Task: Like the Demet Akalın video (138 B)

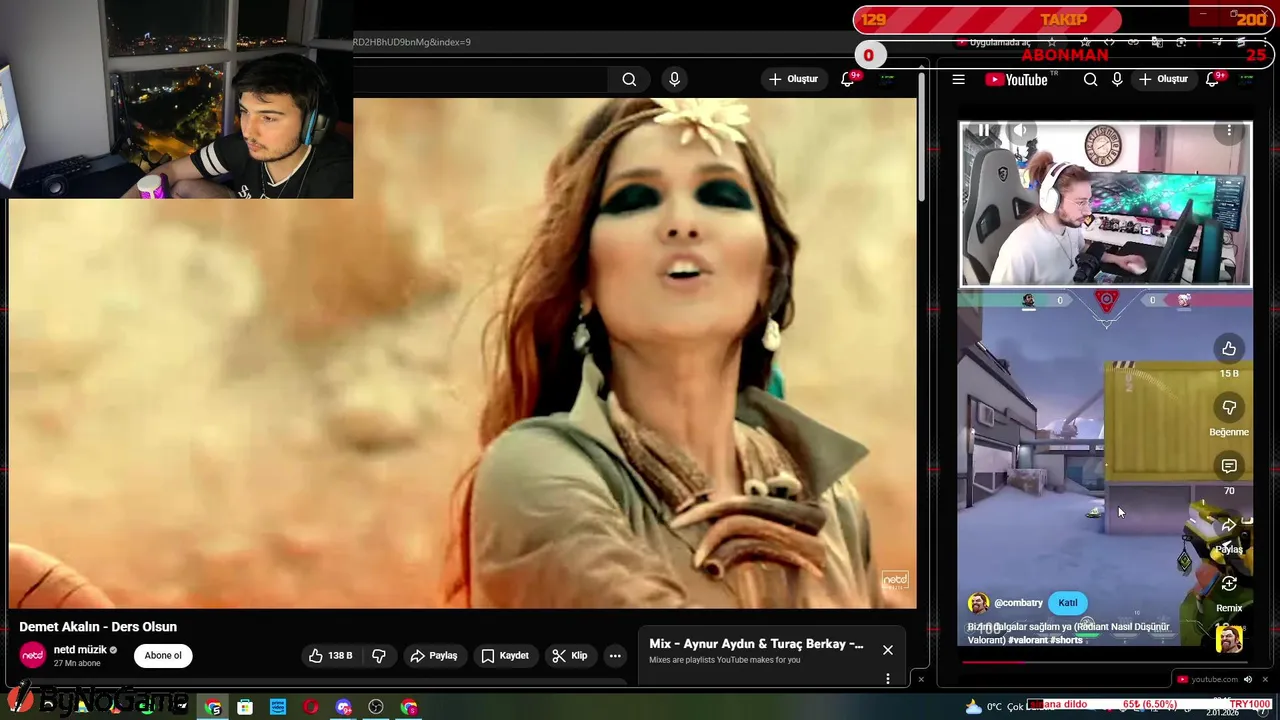Action: click(x=331, y=656)
